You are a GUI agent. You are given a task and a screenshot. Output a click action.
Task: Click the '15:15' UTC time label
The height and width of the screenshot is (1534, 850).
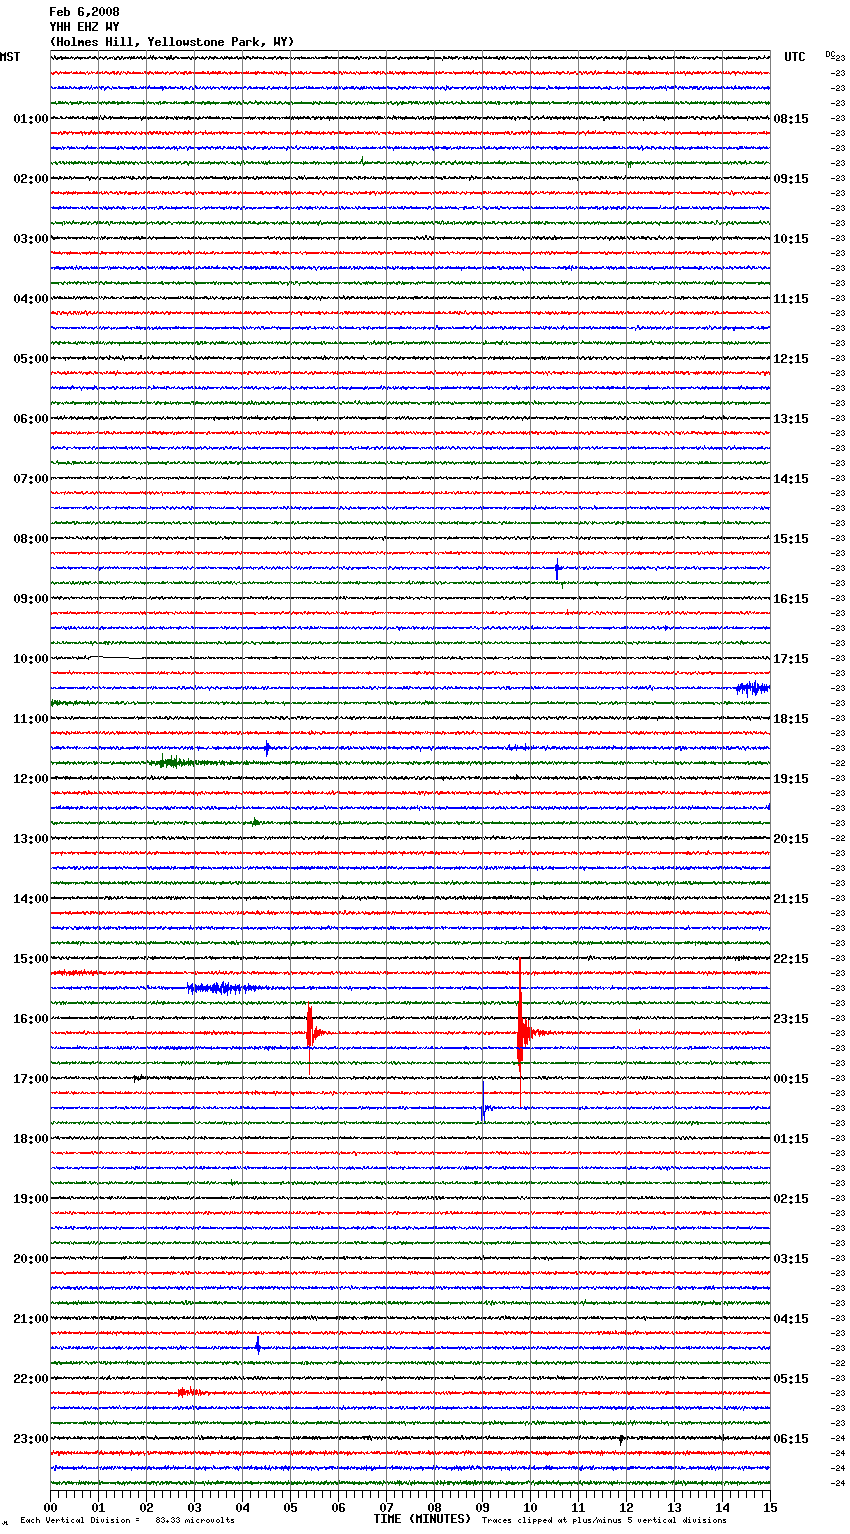coord(791,539)
